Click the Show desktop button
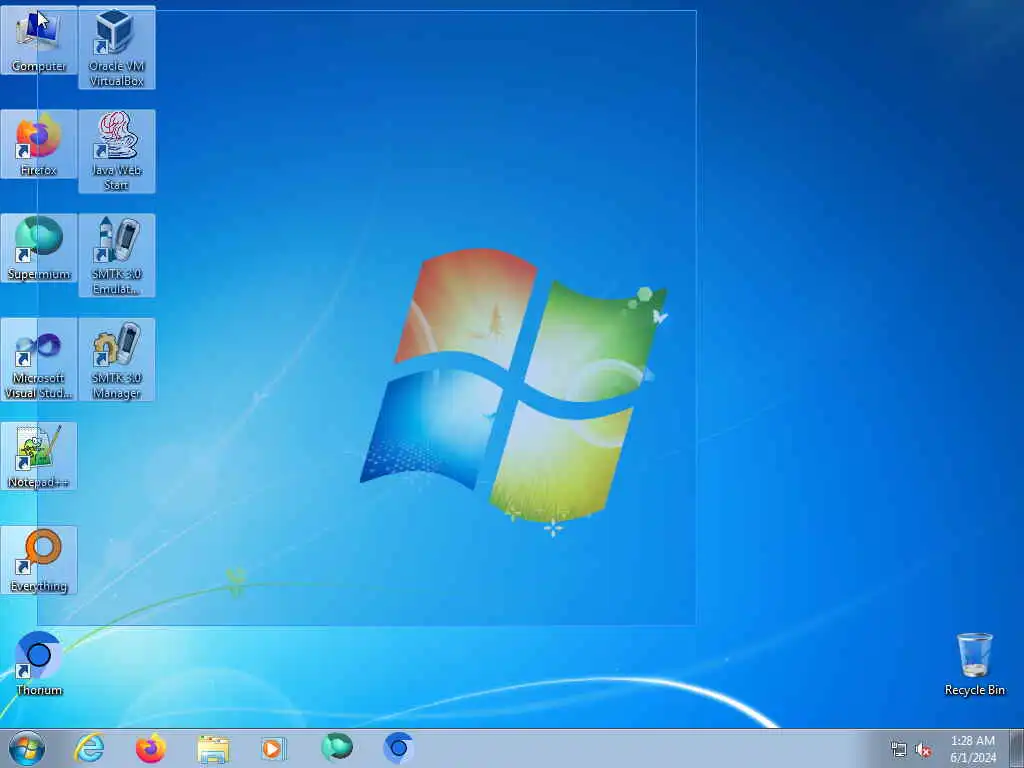1024x768 pixels. (x=1017, y=749)
